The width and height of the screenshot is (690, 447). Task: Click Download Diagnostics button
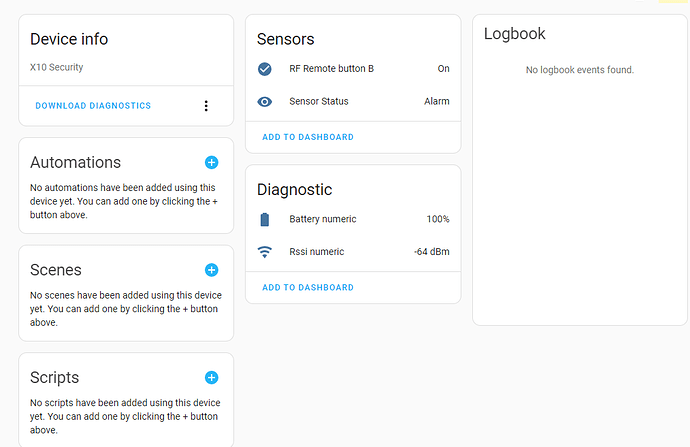93,106
